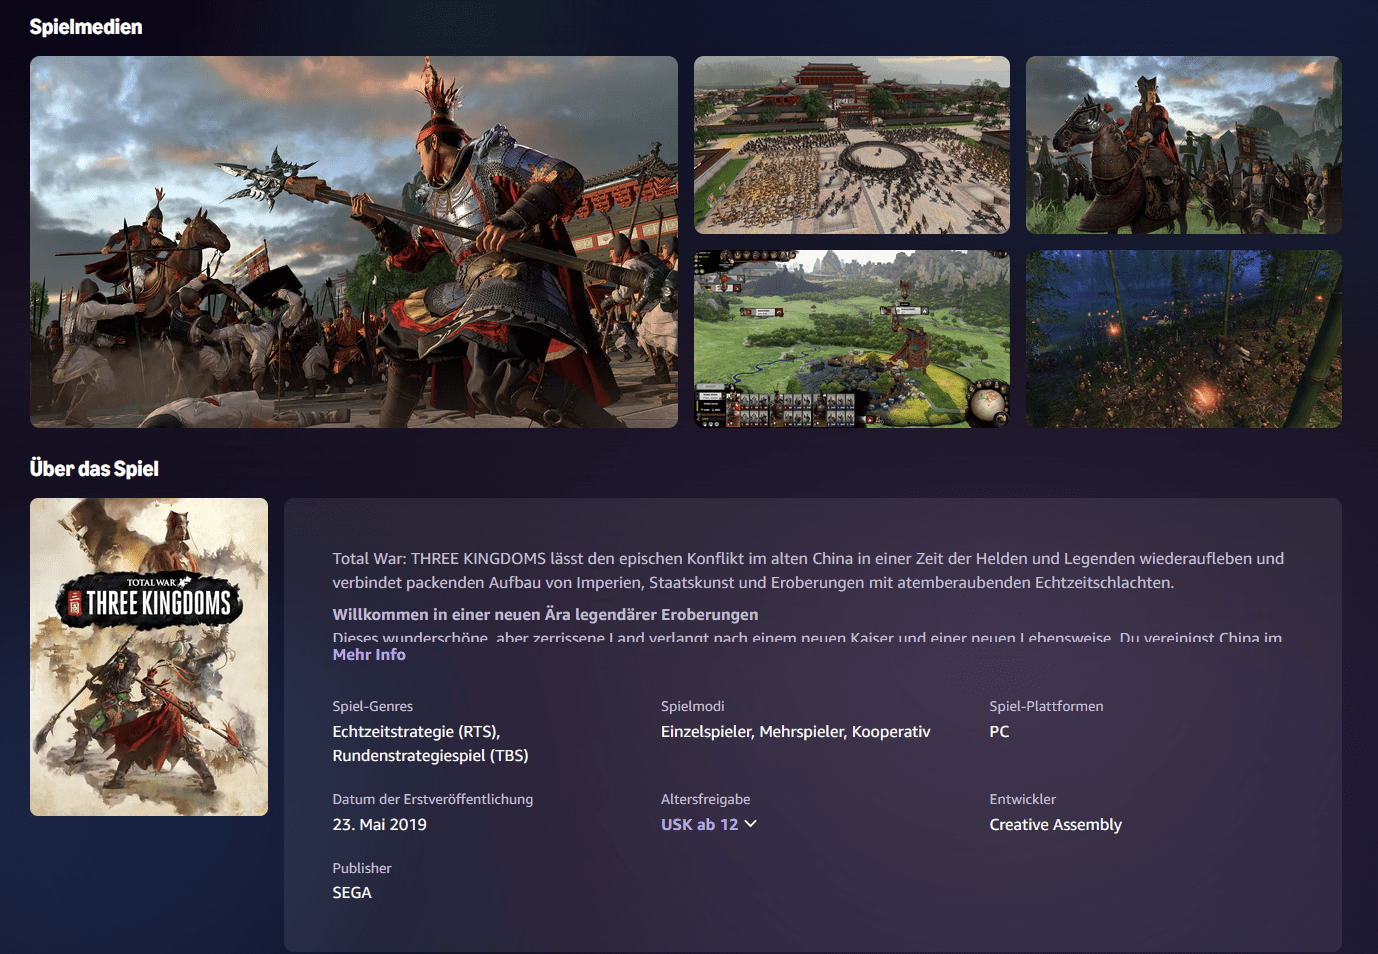Click the Spielmedien section heading
This screenshot has width=1378, height=954.
tap(86, 27)
